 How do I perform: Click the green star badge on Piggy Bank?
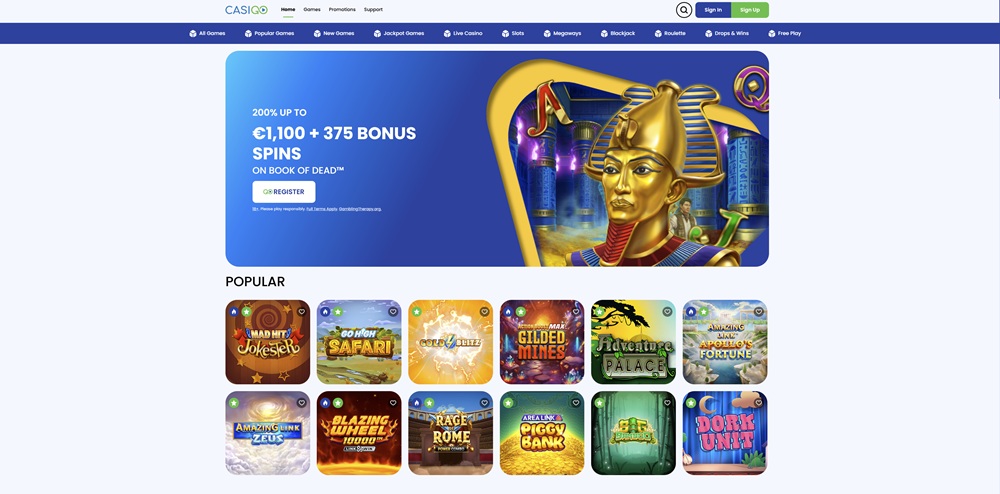pyautogui.click(x=508, y=403)
